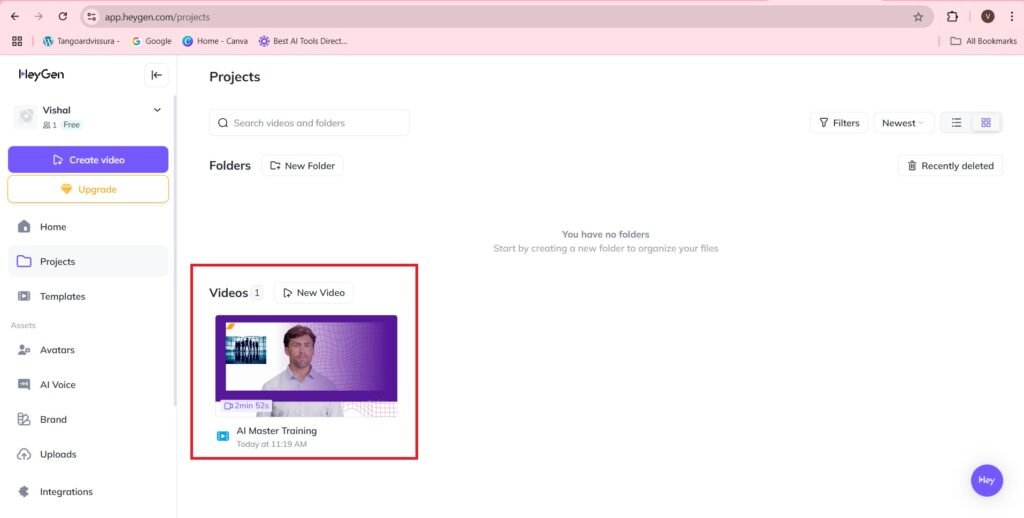This screenshot has width=1024, height=518.
Task: Click browser forward arrow
Action: point(39,16)
